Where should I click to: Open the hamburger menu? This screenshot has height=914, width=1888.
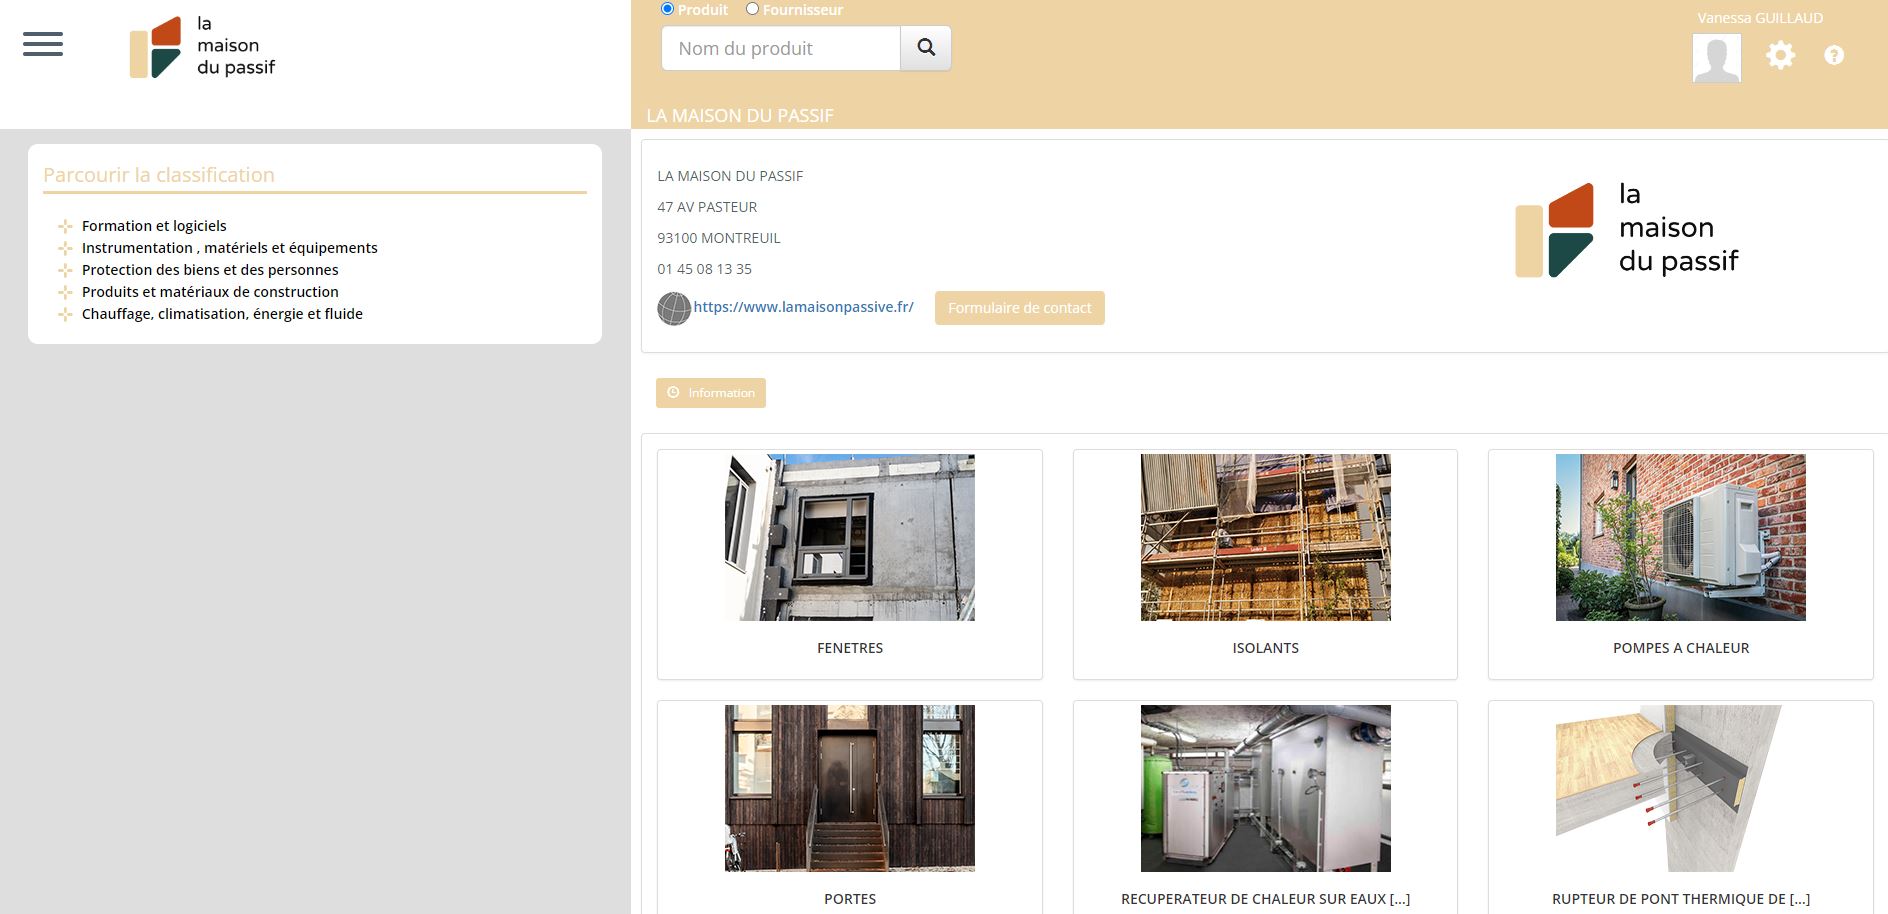click(x=43, y=44)
